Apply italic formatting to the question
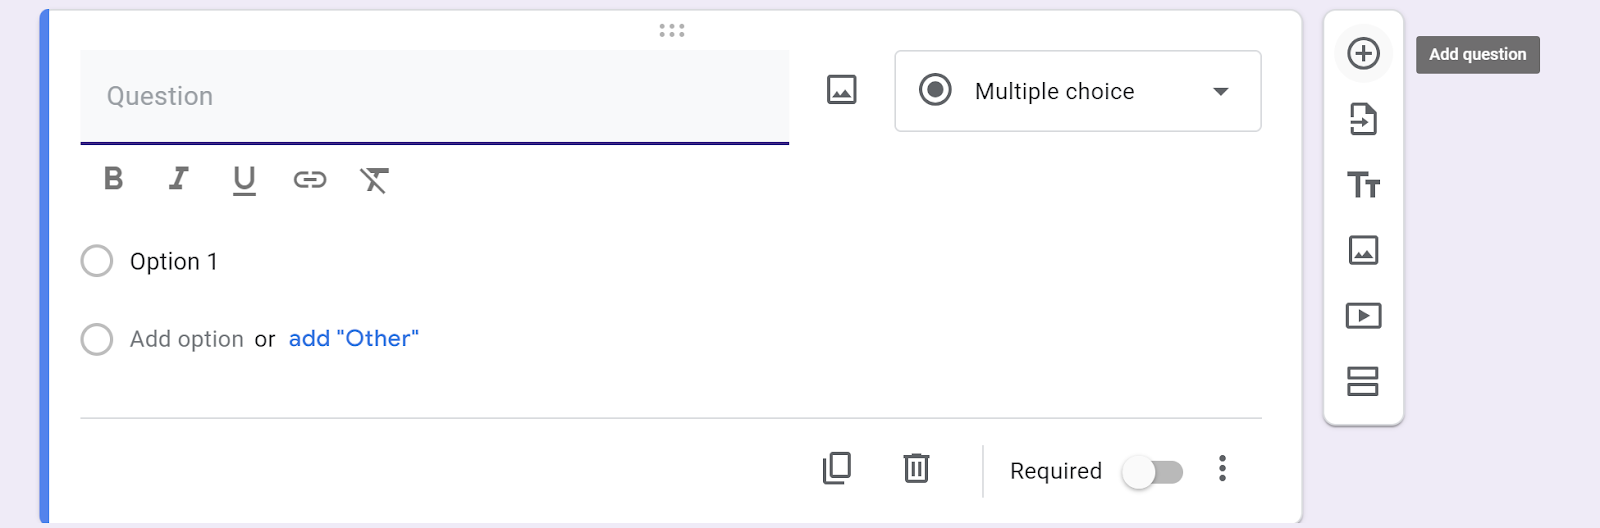 pyautogui.click(x=178, y=179)
